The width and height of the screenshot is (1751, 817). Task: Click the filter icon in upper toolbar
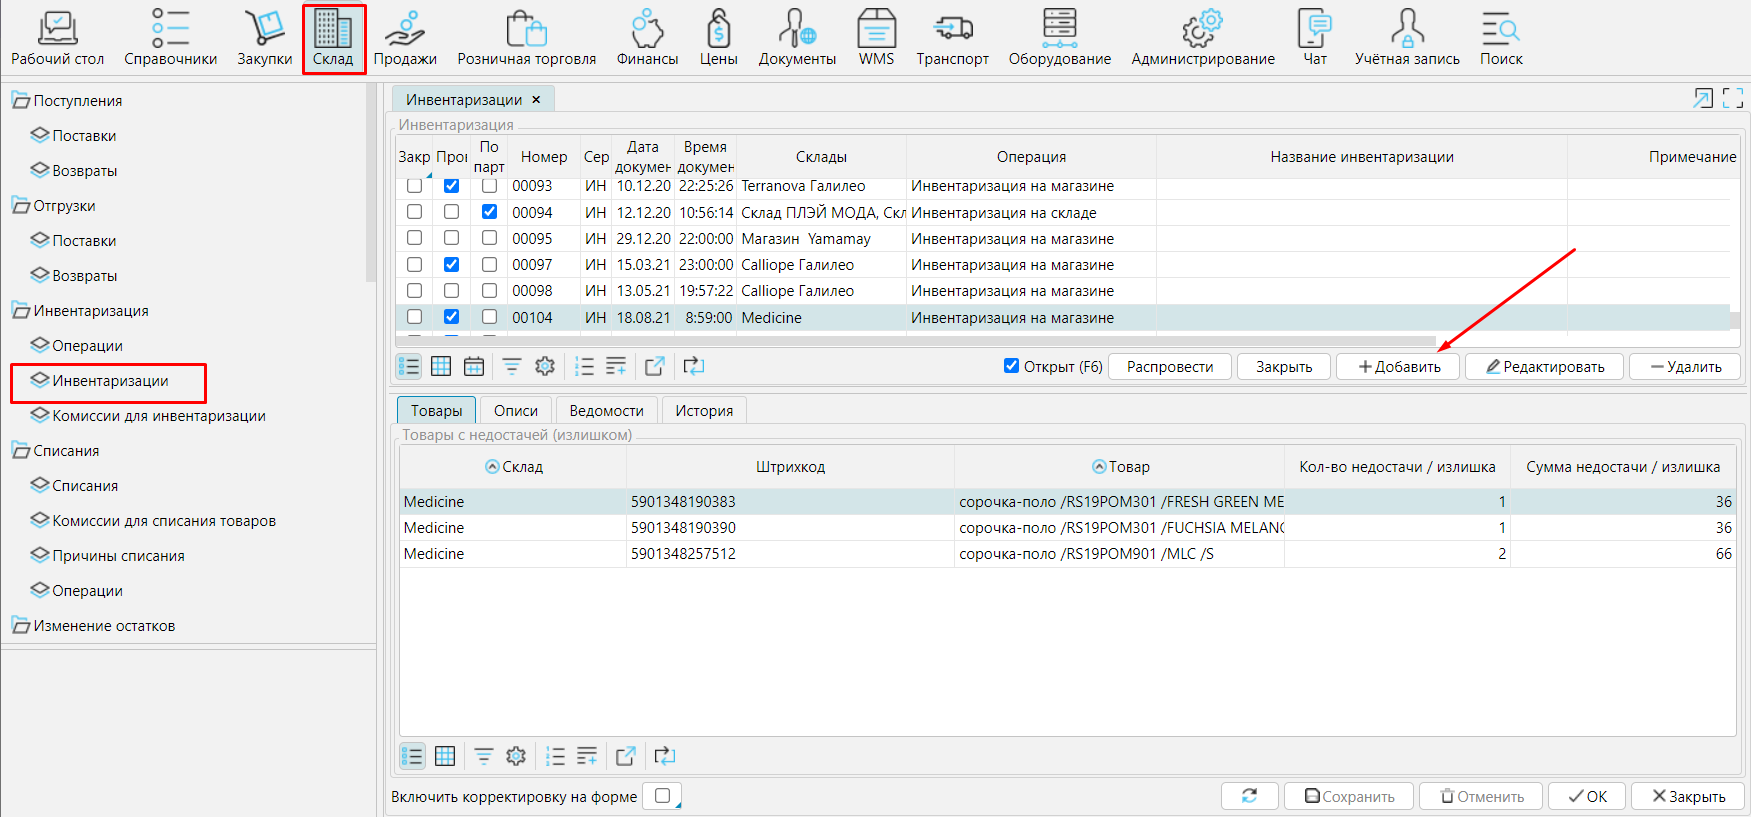pos(511,367)
